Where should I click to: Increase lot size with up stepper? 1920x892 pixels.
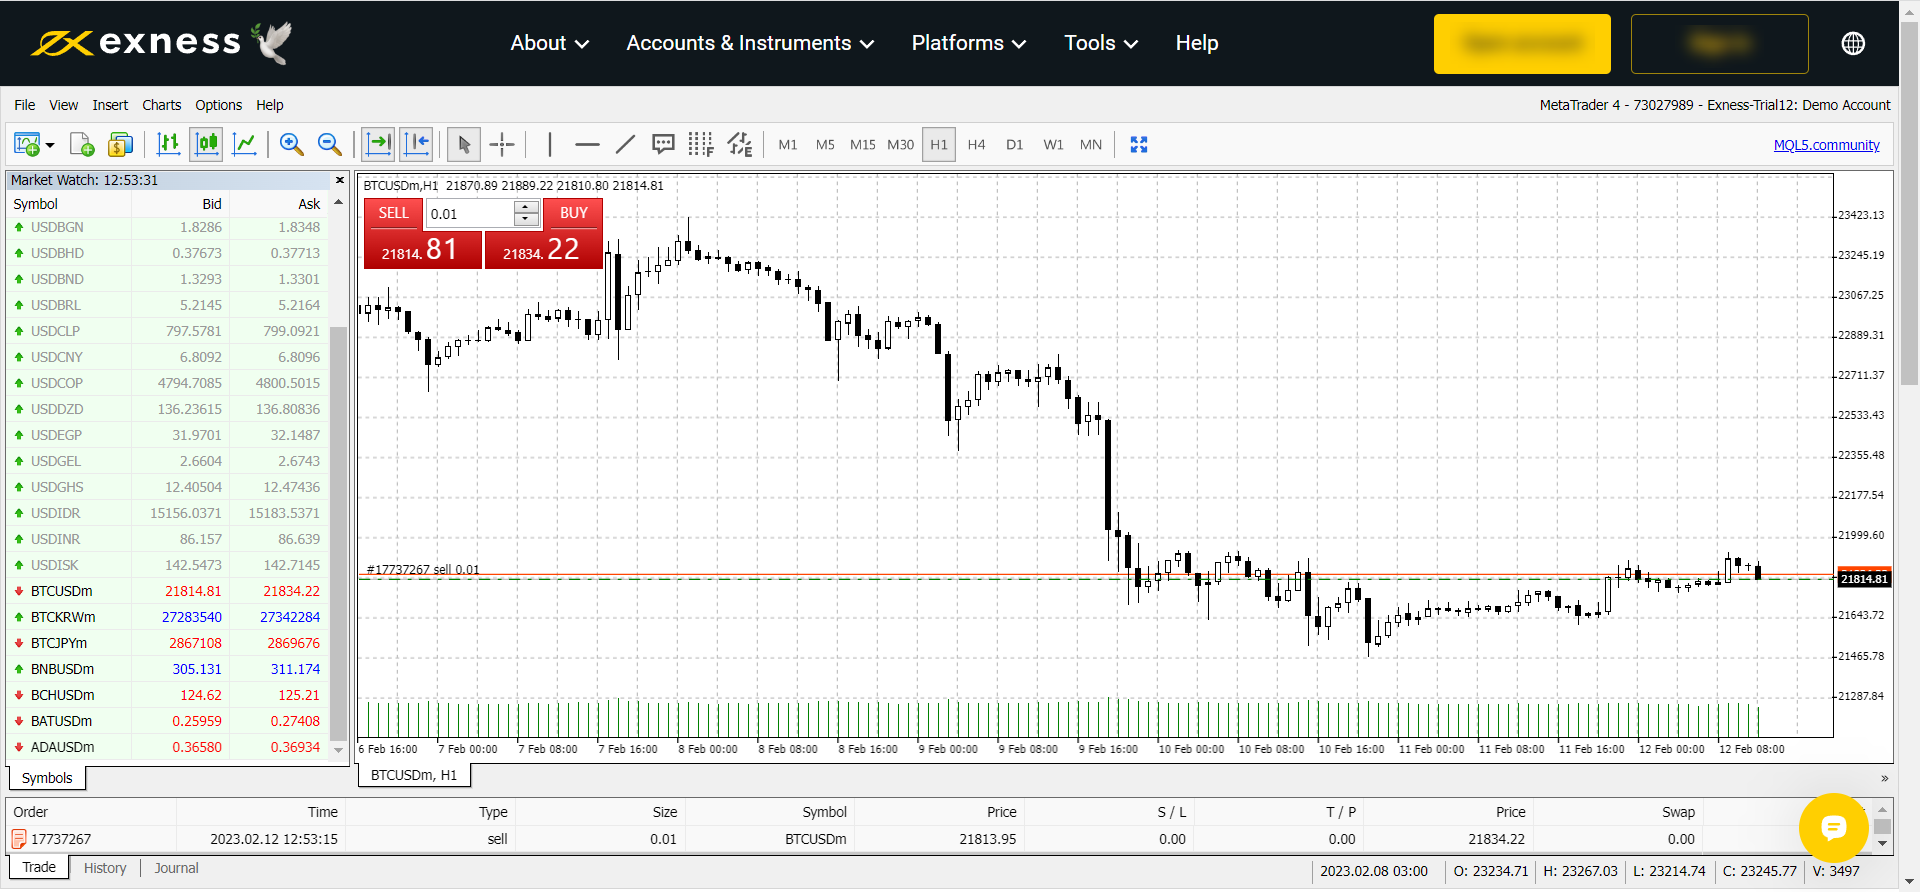point(527,207)
